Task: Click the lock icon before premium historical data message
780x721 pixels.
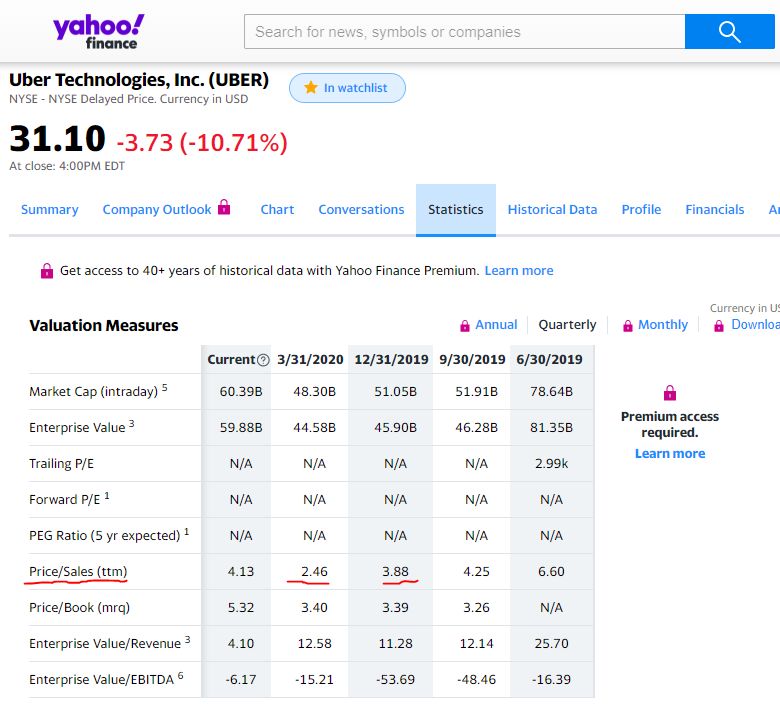Action: (47, 271)
